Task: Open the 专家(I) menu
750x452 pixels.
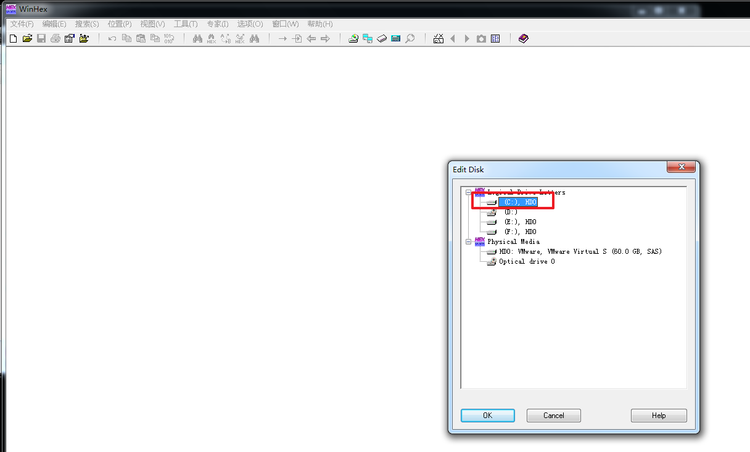Action: 218,24
